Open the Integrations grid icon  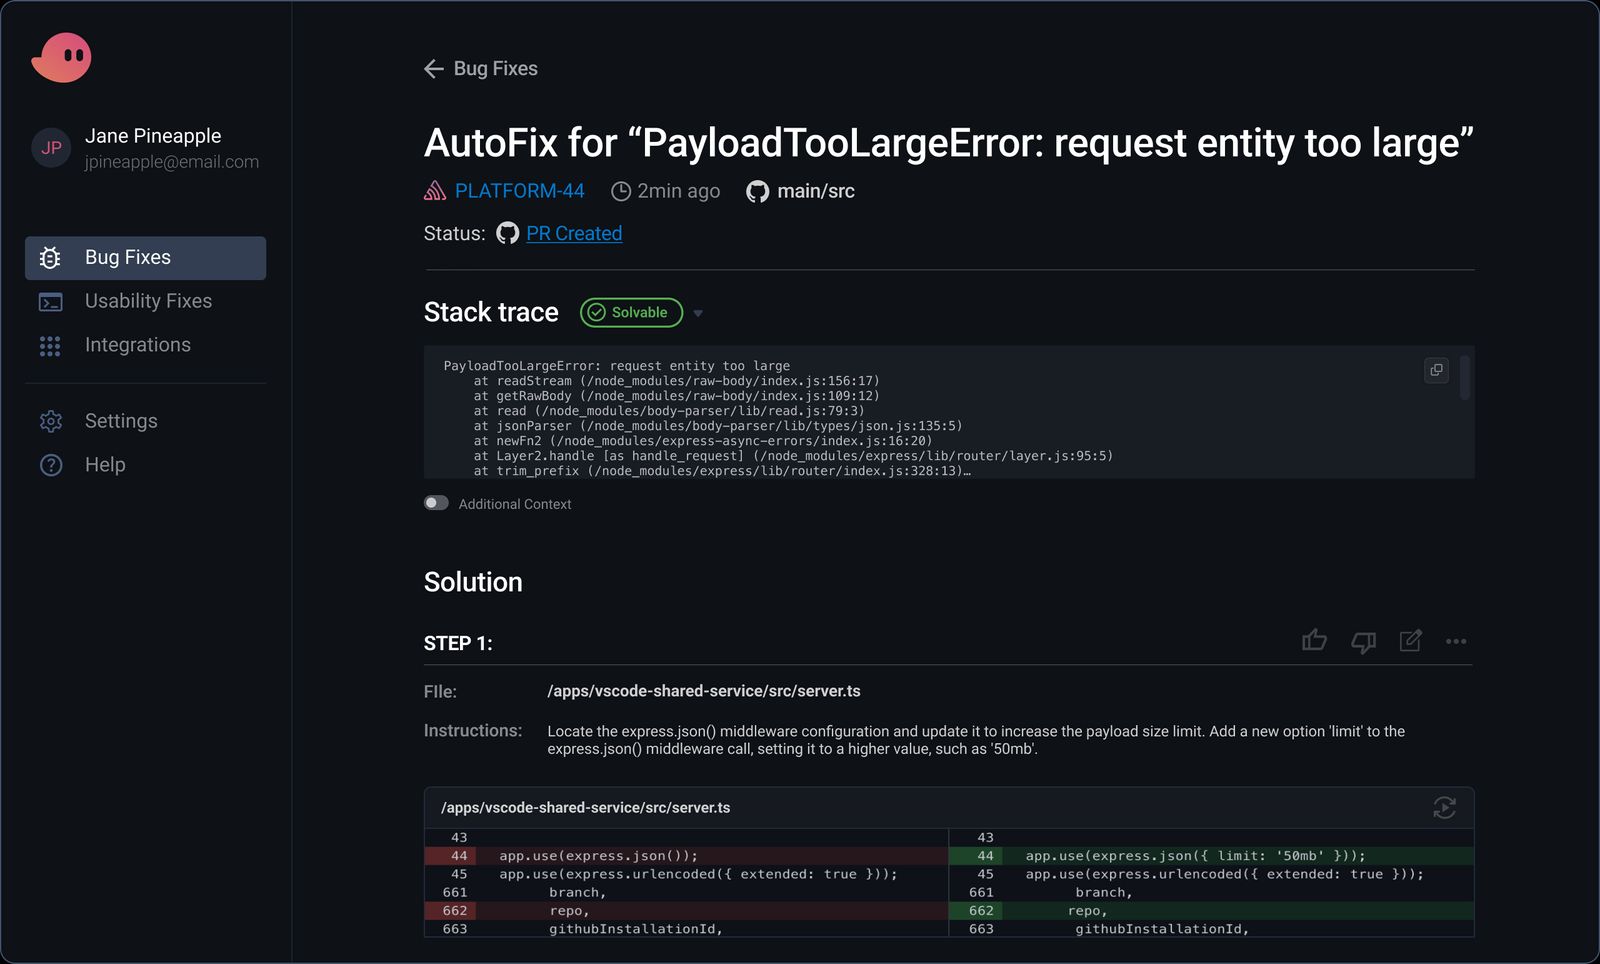tap(50, 345)
